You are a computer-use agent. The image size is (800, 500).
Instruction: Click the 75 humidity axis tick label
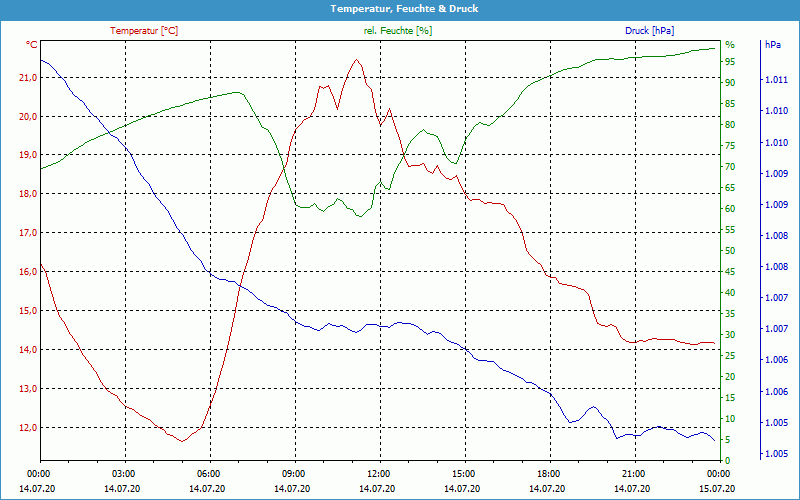[730, 145]
